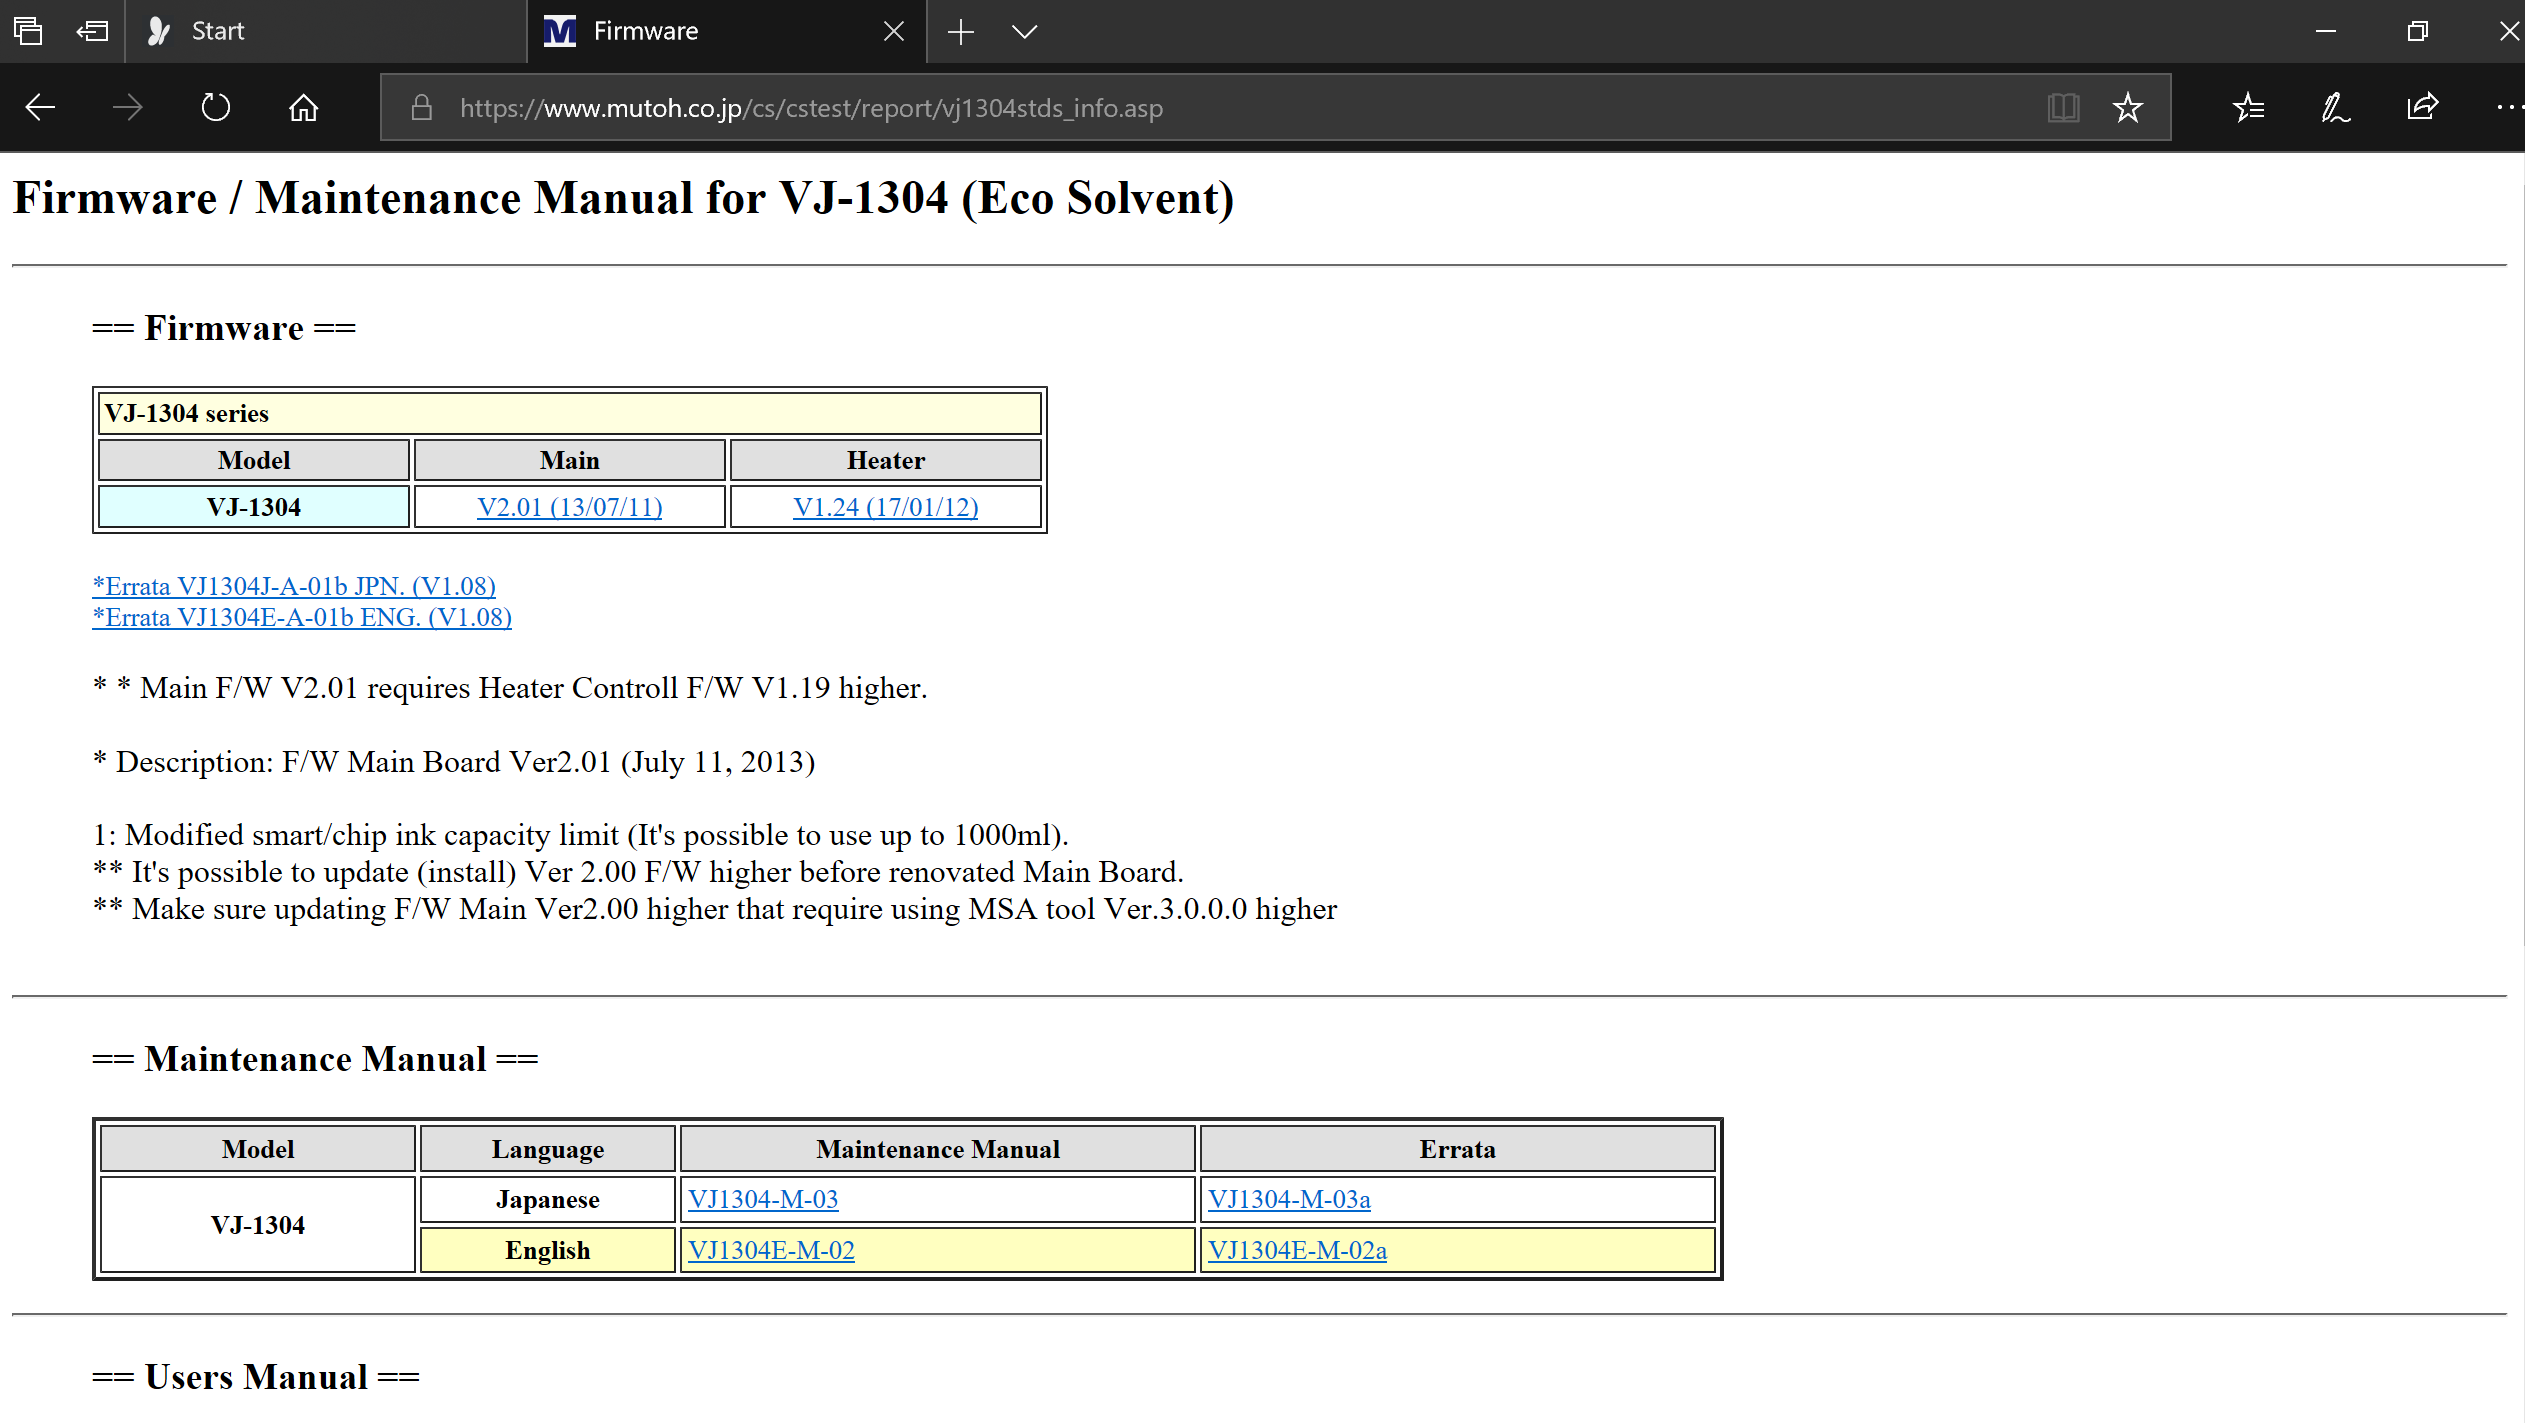Screen dimensions: 2525x1423
Task: Open English manual VJ1304E-M-02
Action: coord(771,1250)
